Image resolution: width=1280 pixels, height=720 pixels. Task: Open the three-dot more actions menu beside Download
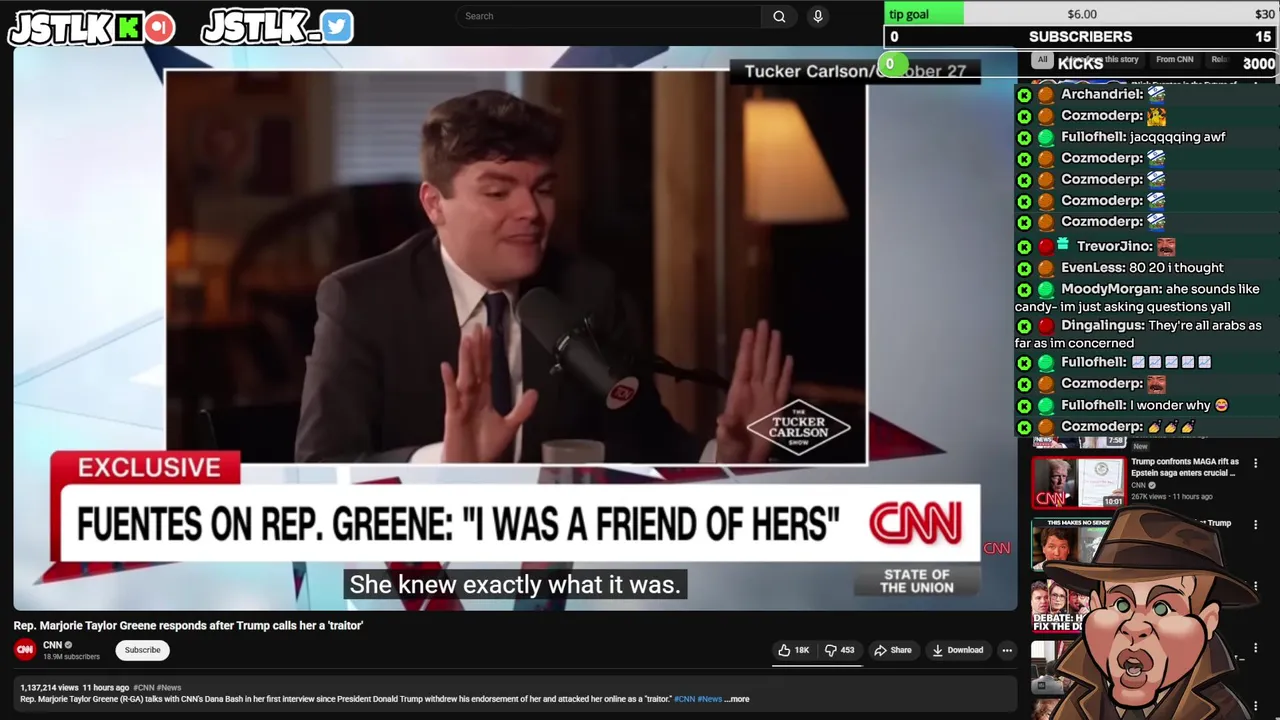1007,650
